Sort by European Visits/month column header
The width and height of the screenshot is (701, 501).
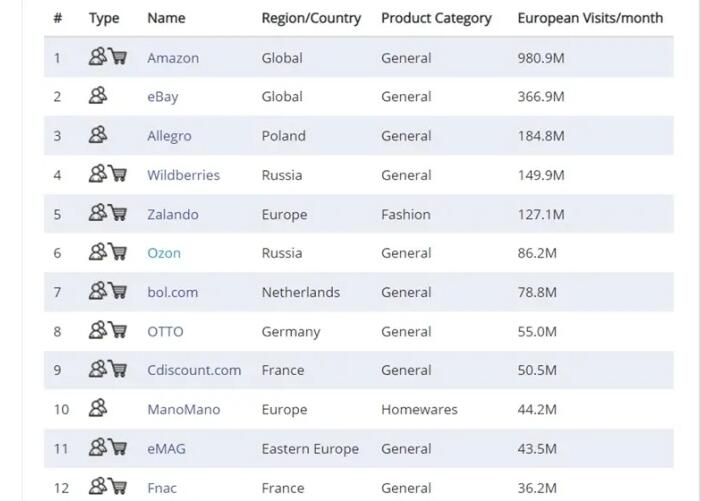[590, 18]
